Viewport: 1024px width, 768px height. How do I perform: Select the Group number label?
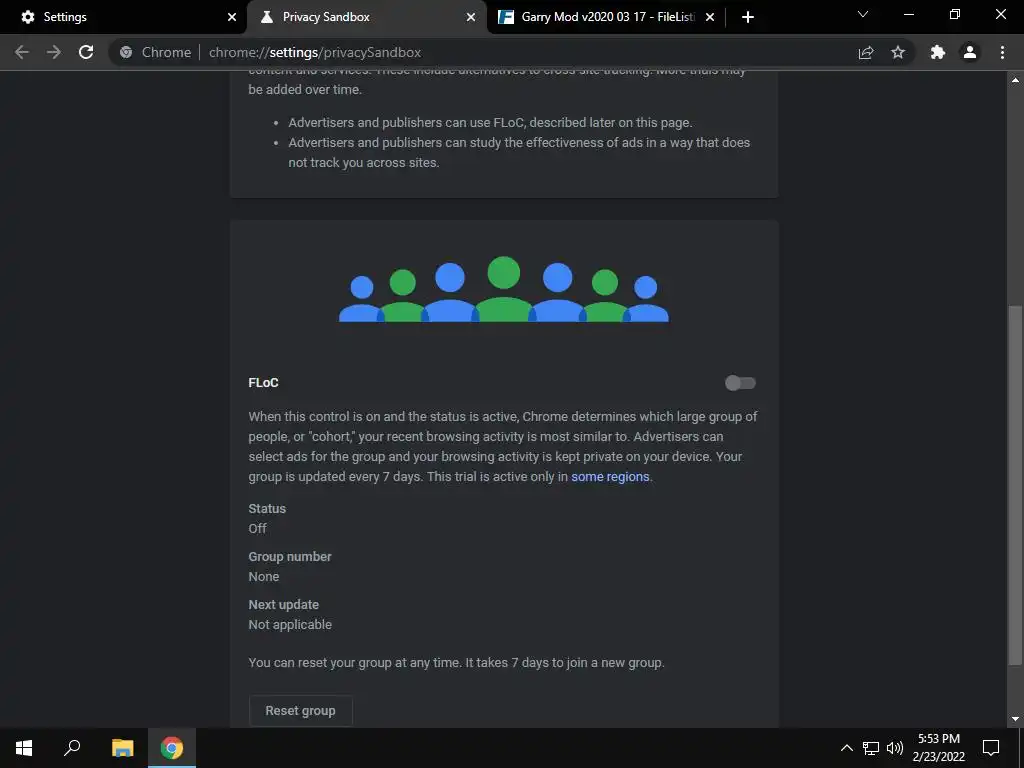point(290,557)
